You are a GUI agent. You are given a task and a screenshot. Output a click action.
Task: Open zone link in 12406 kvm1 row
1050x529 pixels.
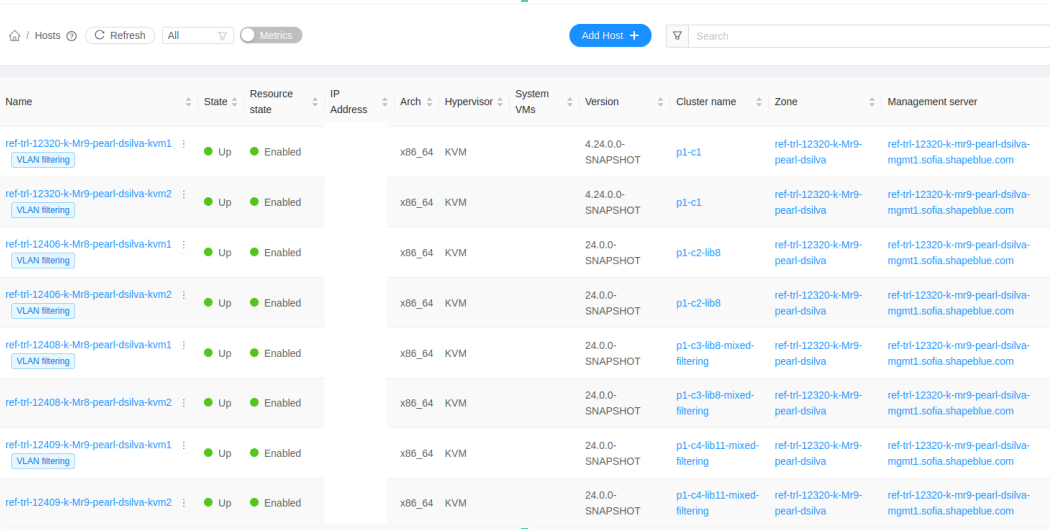[818, 252]
